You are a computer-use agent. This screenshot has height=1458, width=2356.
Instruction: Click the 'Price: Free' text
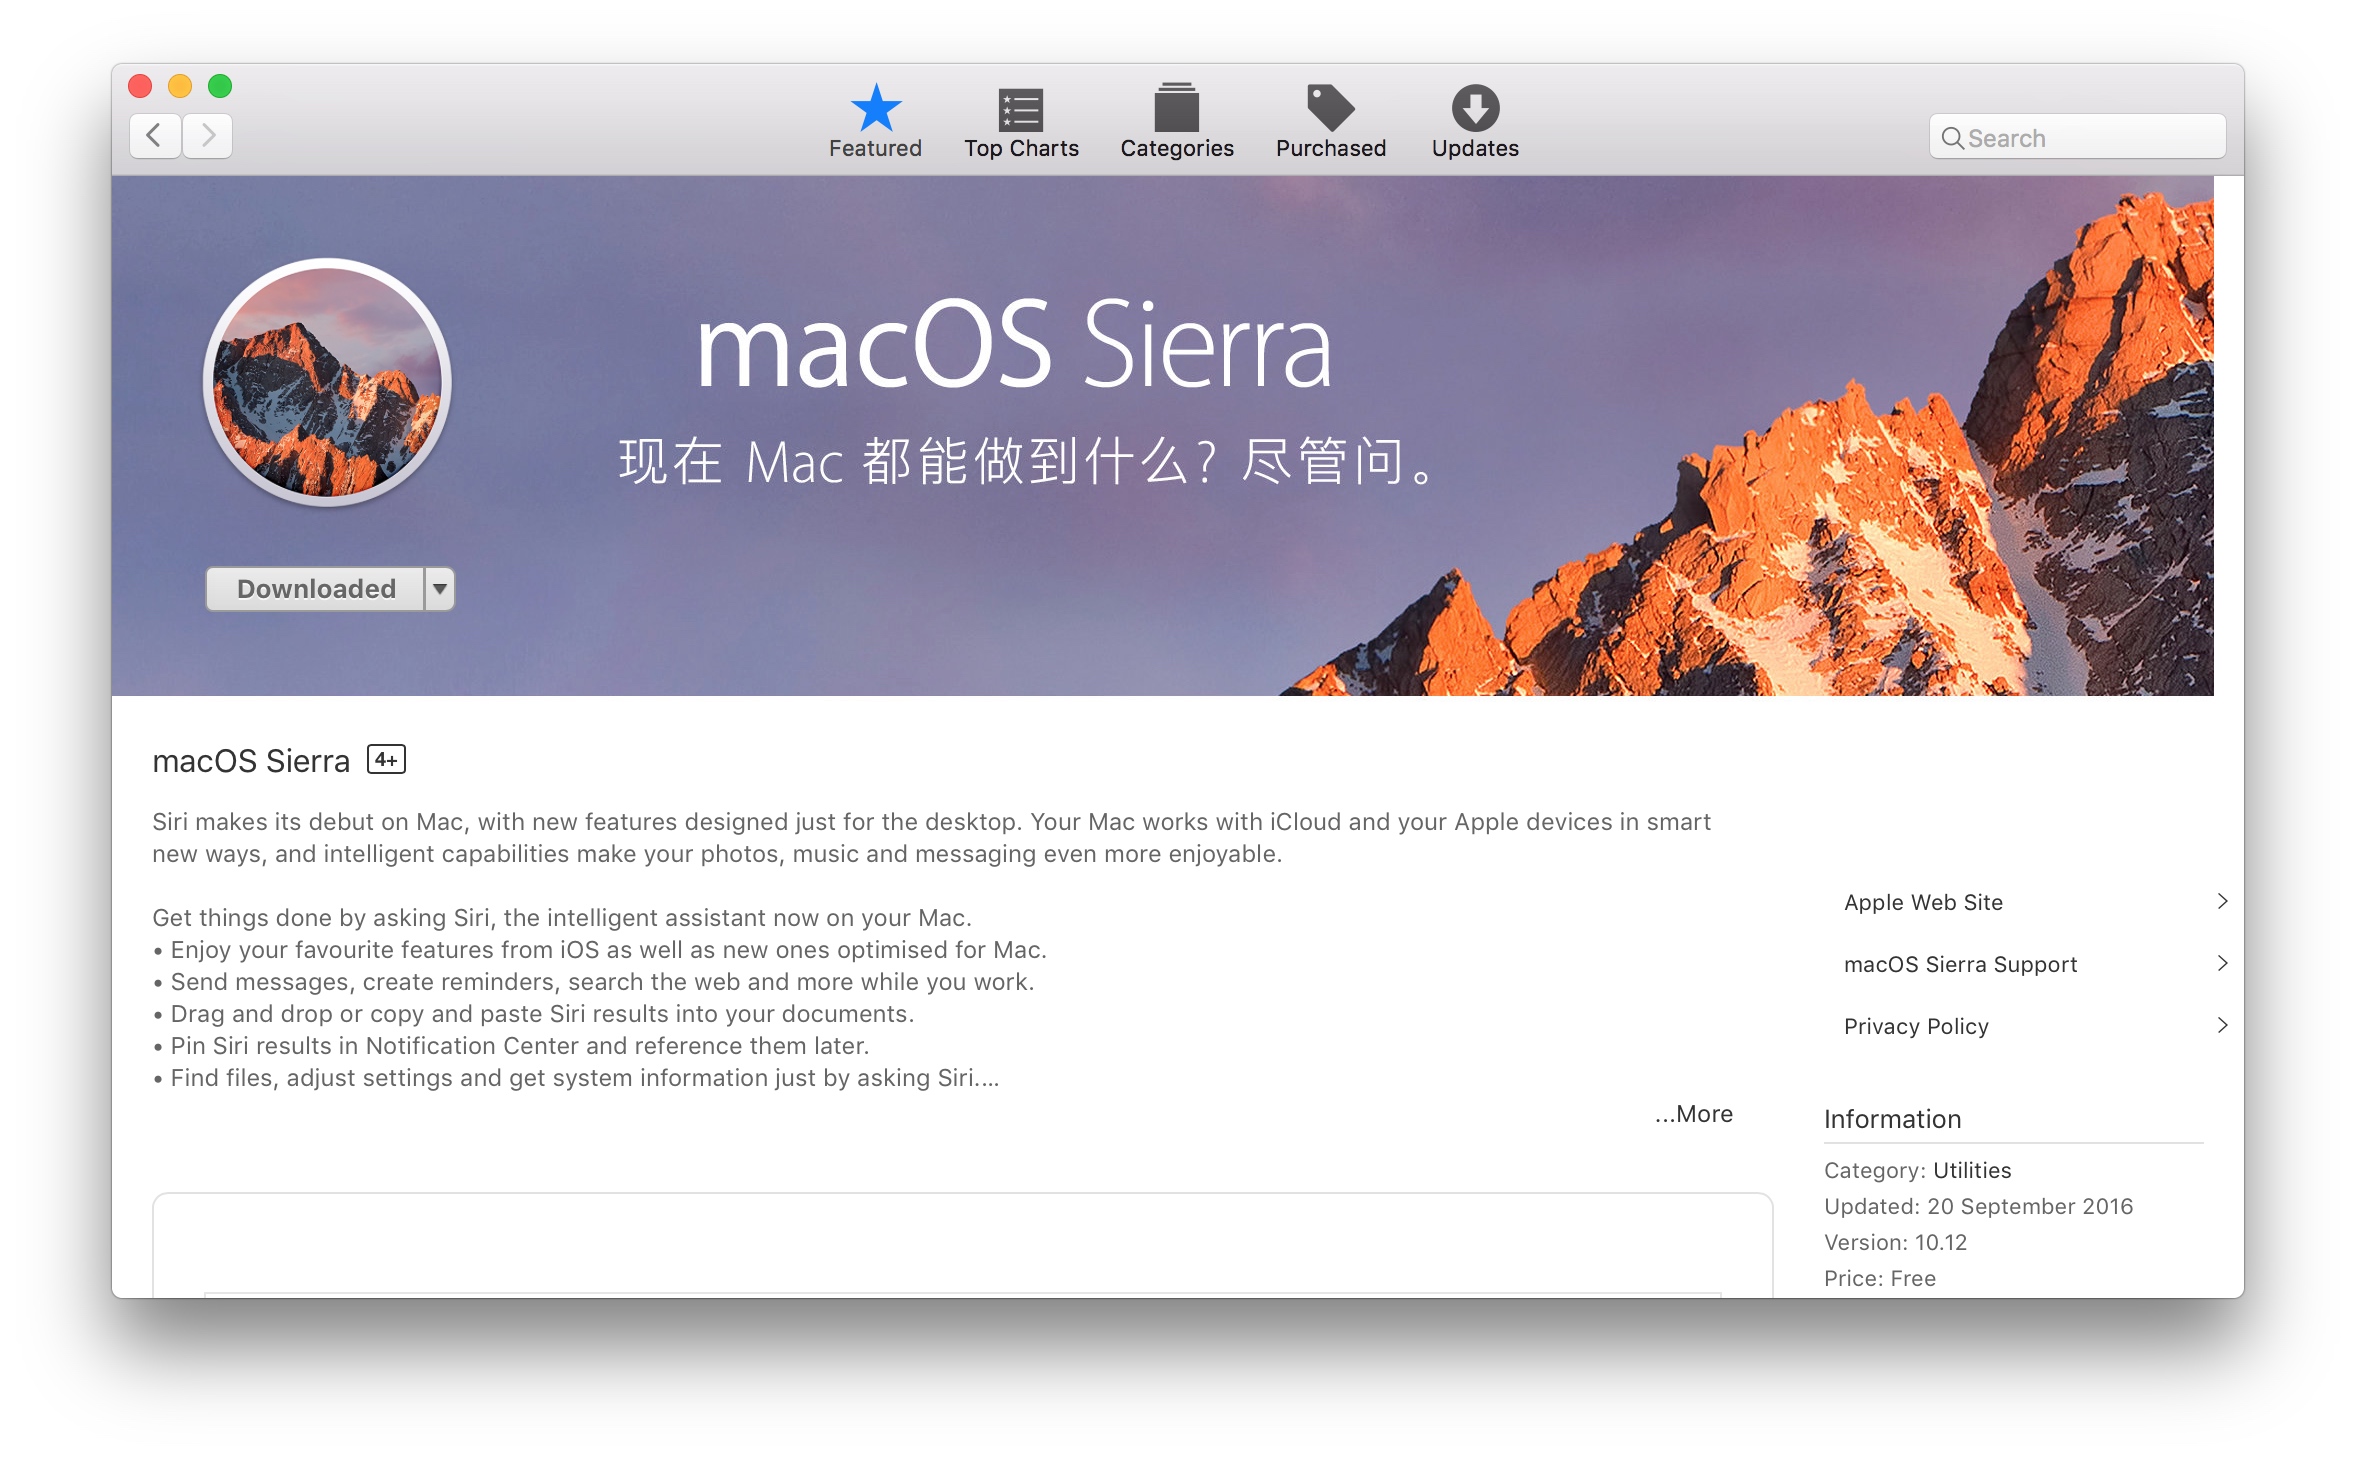coord(1880,1278)
